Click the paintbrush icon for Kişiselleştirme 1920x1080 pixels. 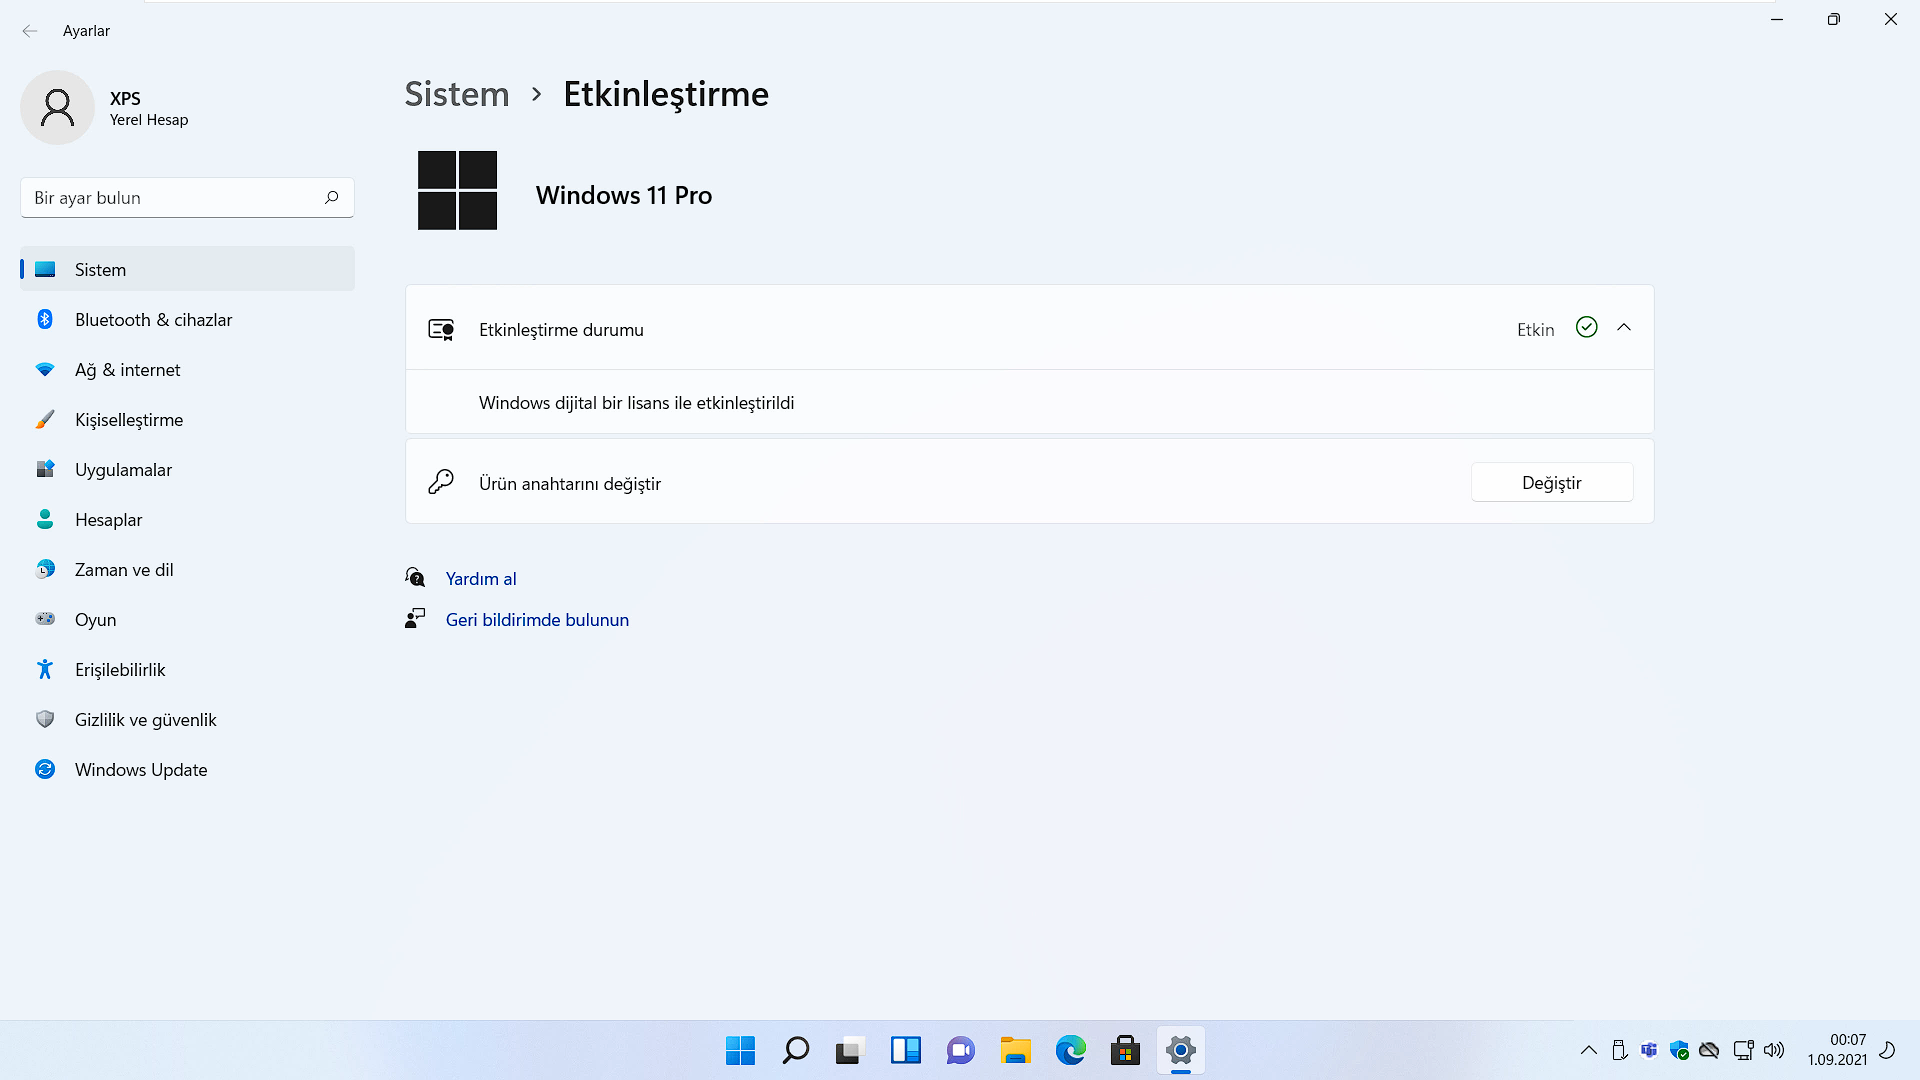point(45,419)
